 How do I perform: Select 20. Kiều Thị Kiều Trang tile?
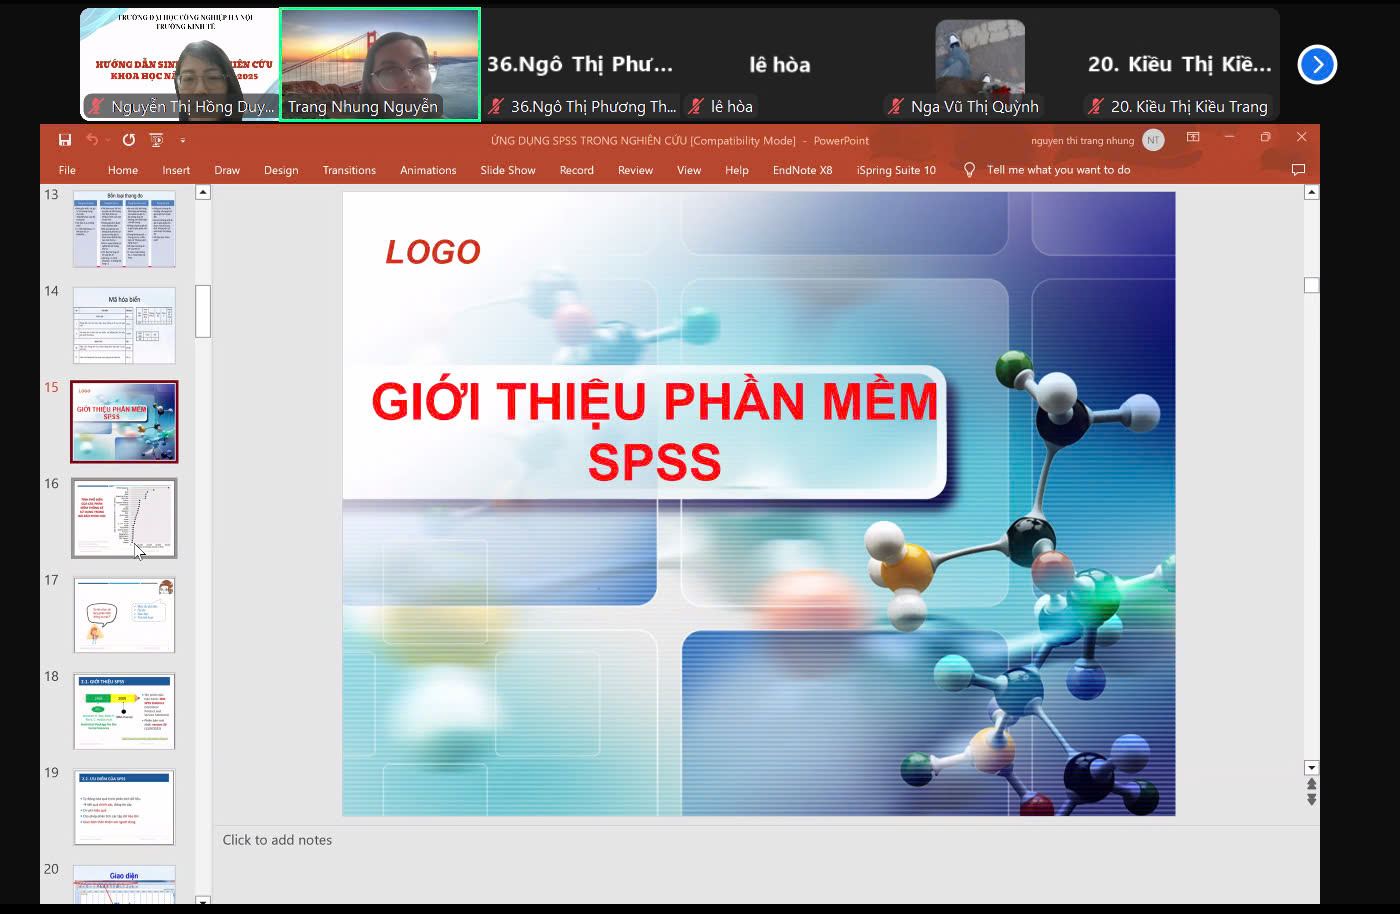coord(1180,64)
